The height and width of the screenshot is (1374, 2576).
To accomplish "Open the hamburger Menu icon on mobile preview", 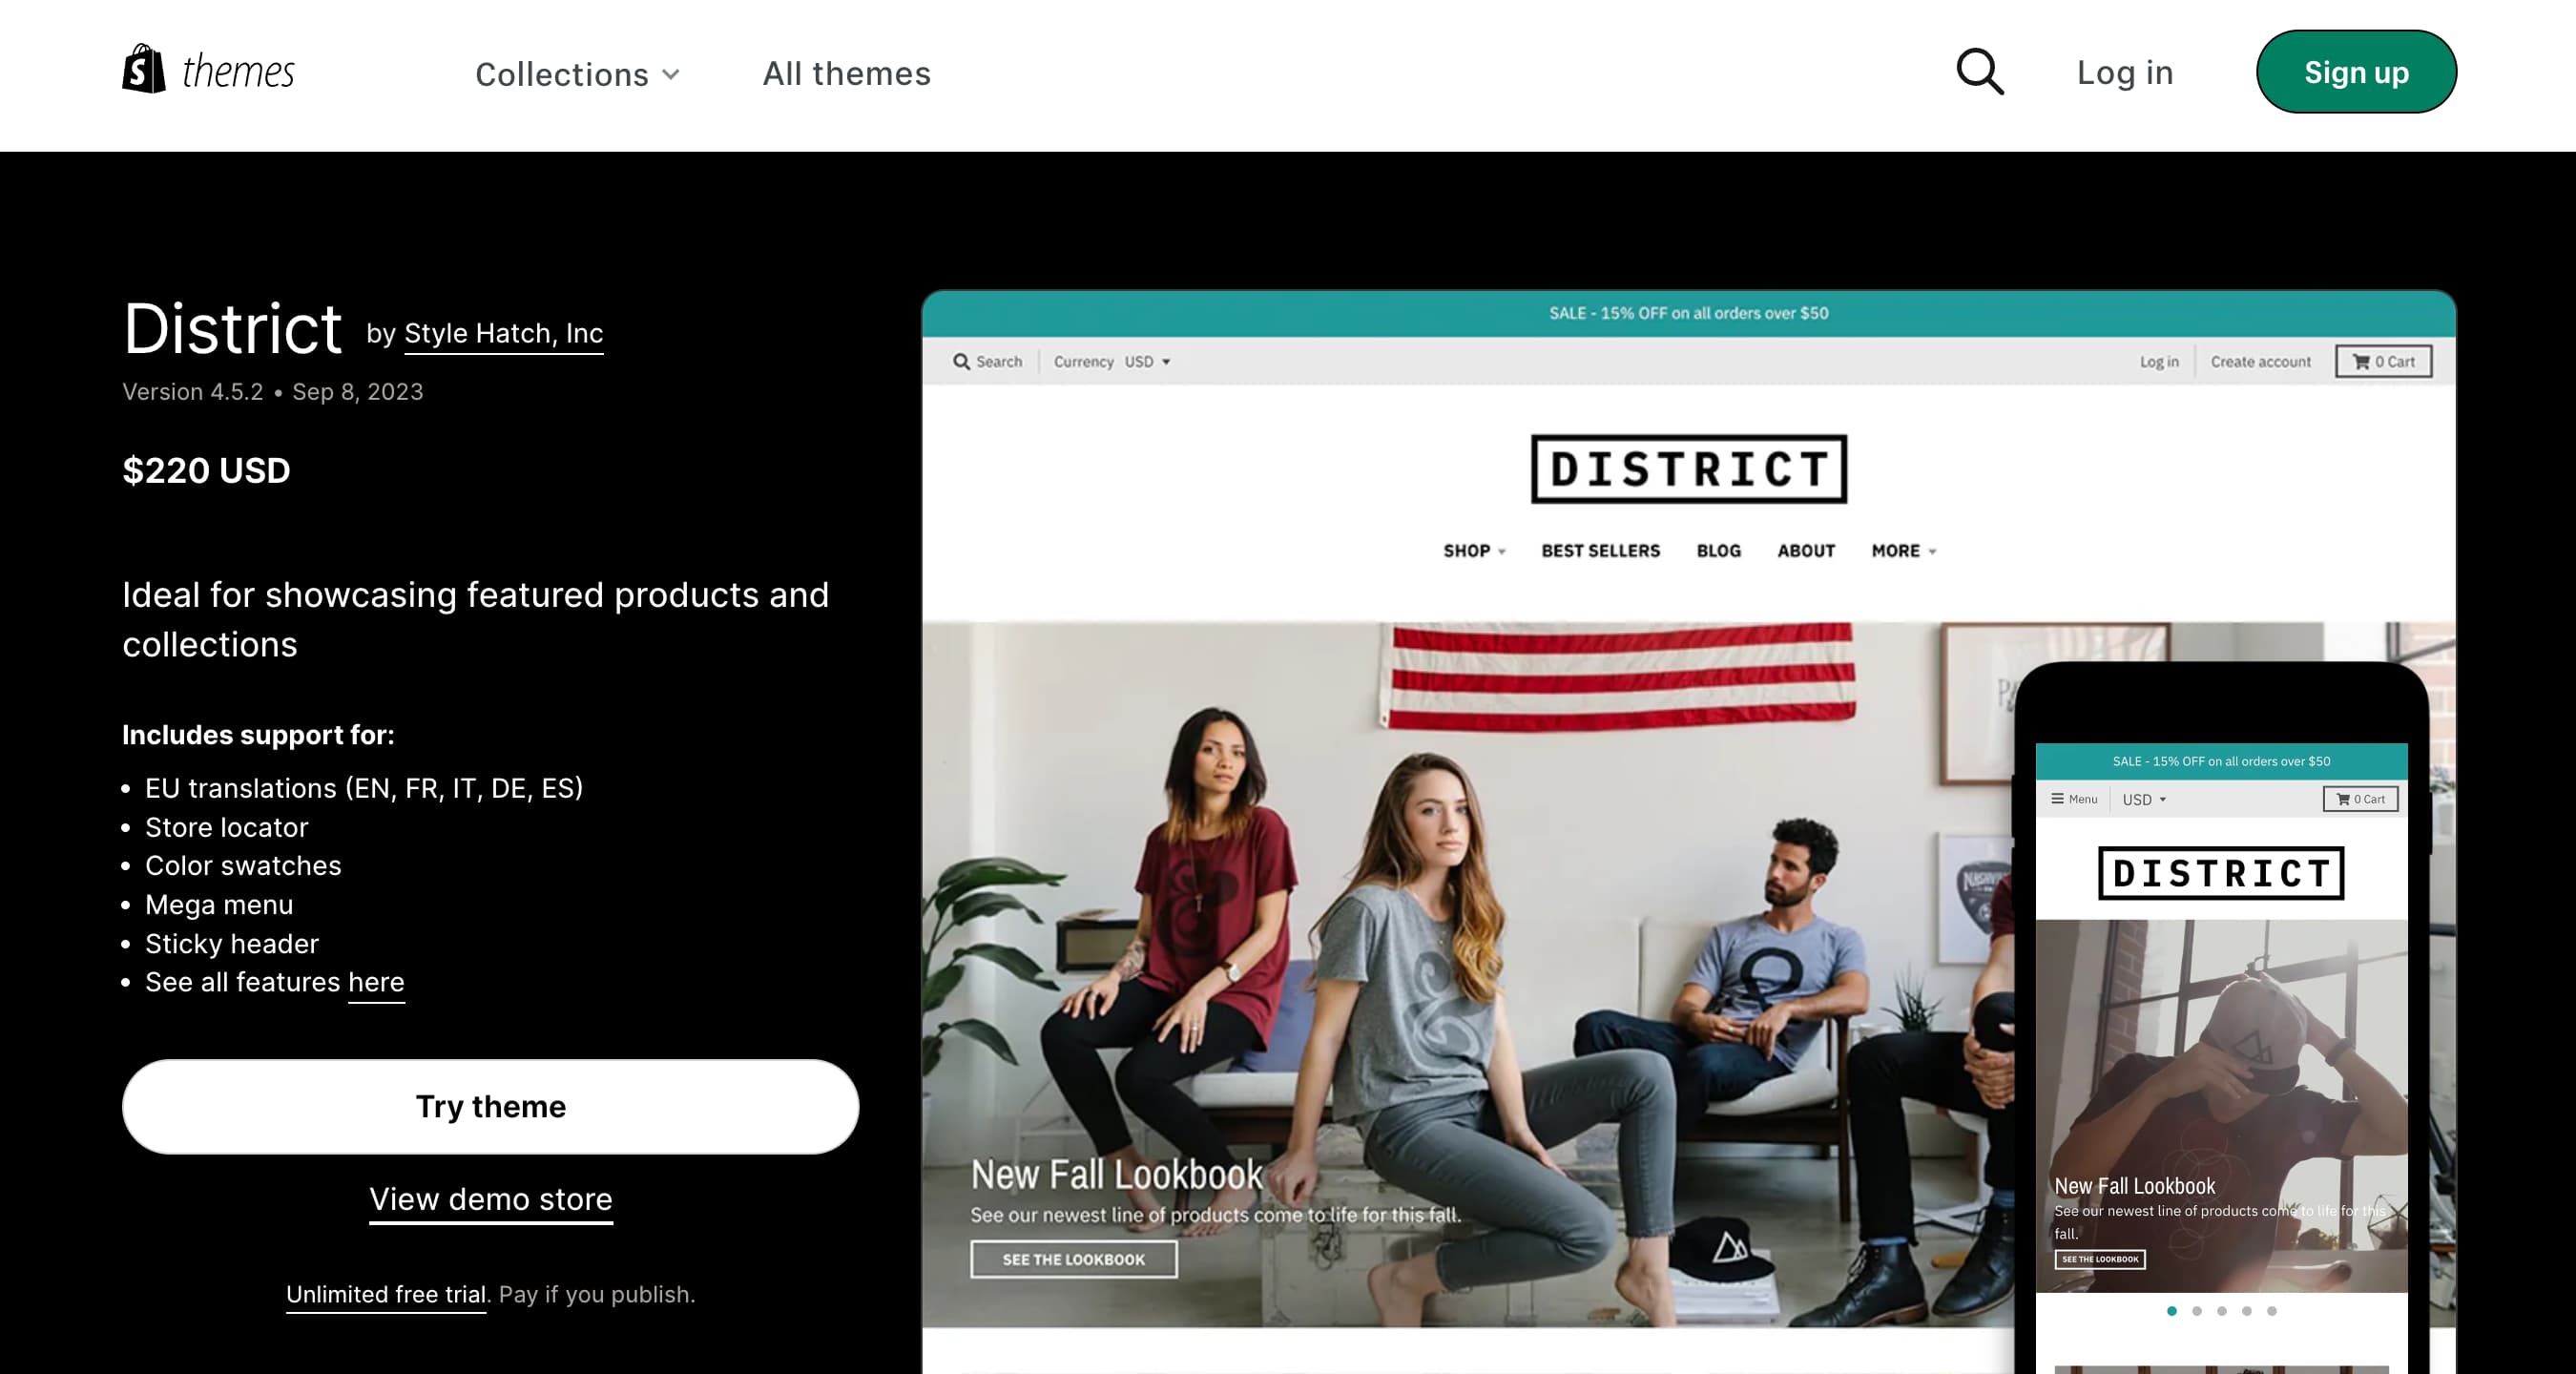I will pos(2057,798).
